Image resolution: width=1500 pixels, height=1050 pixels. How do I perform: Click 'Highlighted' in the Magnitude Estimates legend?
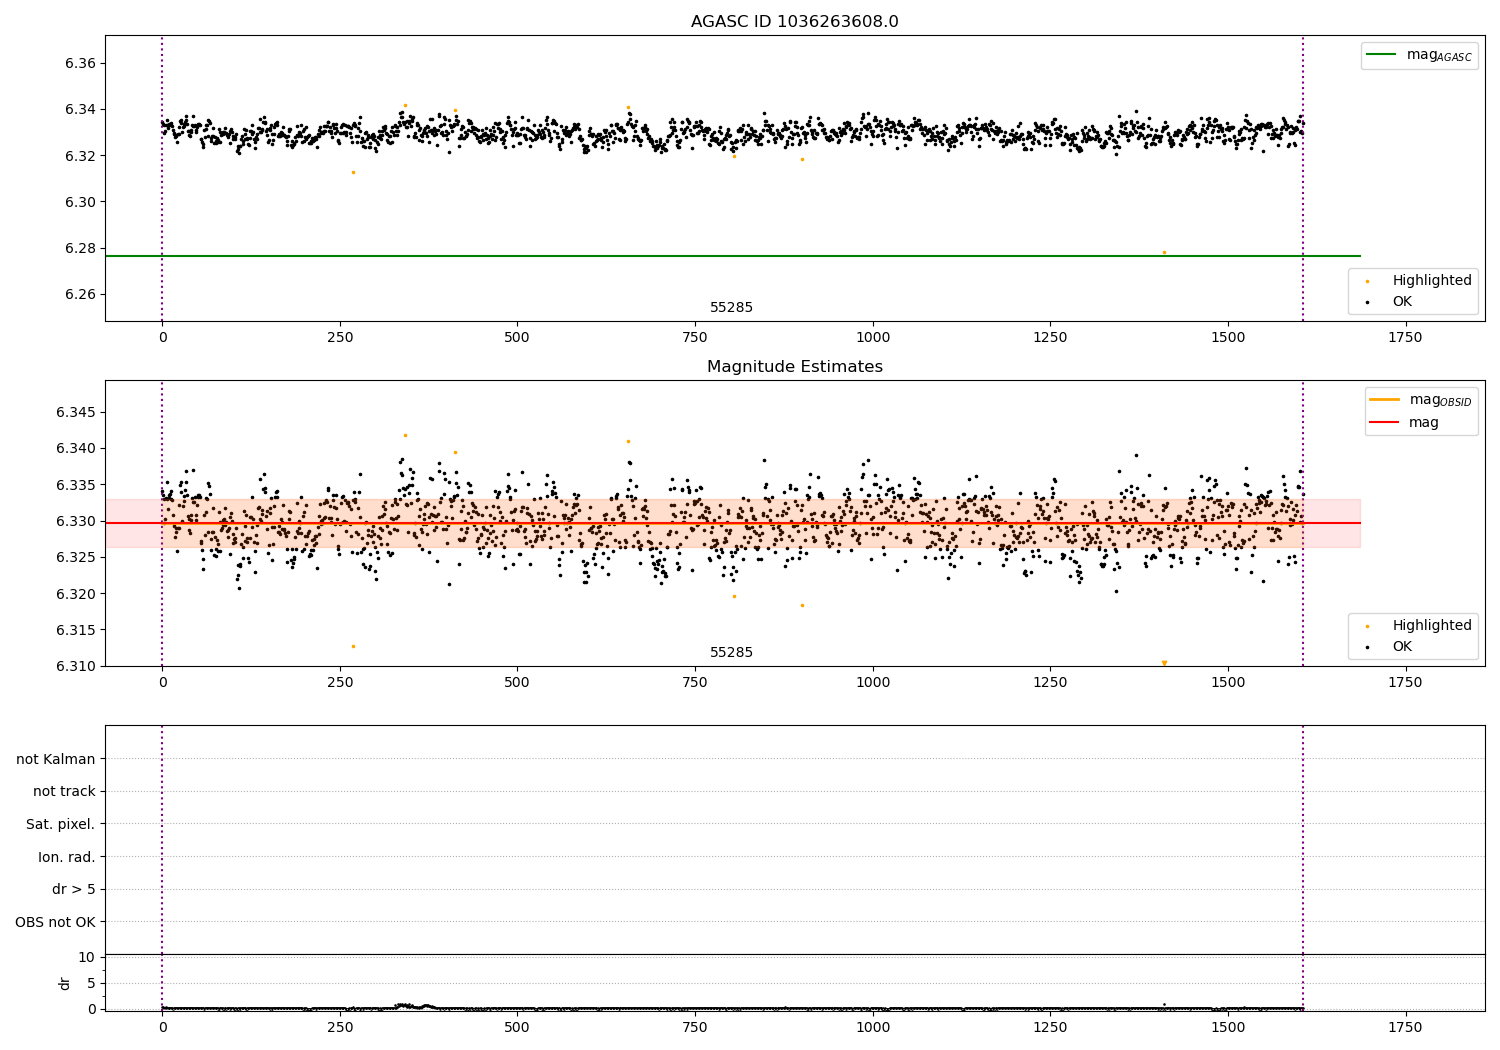click(x=1432, y=625)
